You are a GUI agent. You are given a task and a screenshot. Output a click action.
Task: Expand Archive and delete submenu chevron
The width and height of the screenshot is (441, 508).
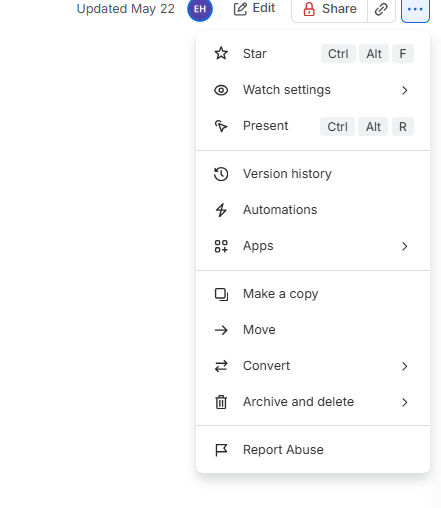coord(405,402)
